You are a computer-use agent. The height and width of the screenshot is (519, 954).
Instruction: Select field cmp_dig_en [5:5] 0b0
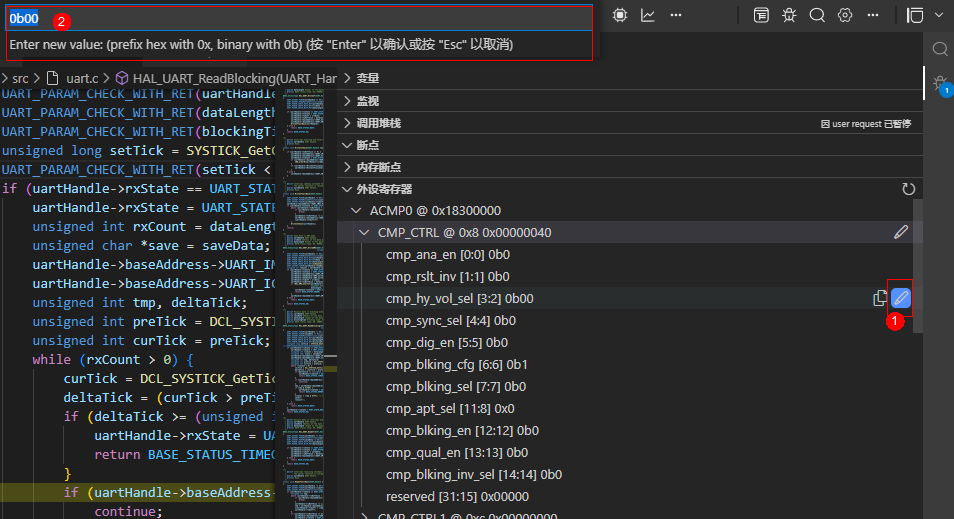(447, 343)
